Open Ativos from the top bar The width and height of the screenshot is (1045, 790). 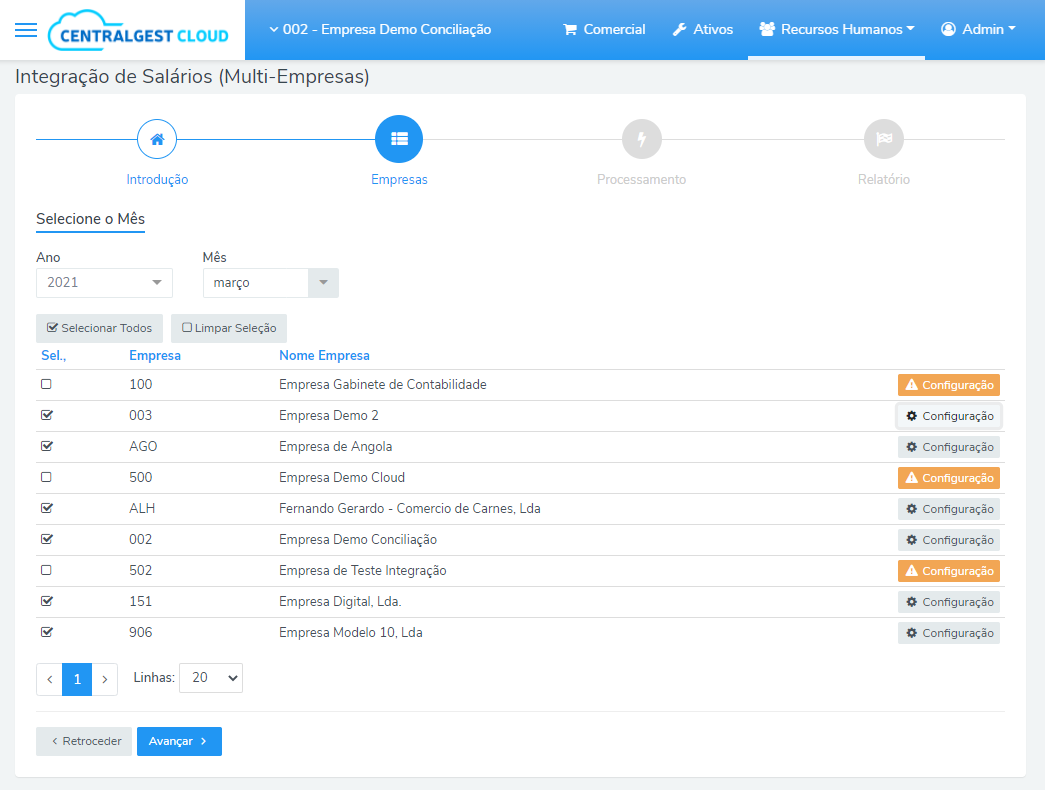pos(703,29)
